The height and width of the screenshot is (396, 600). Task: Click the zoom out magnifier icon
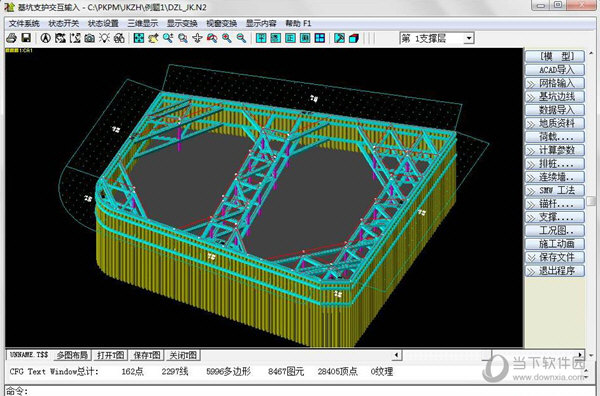(241, 38)
